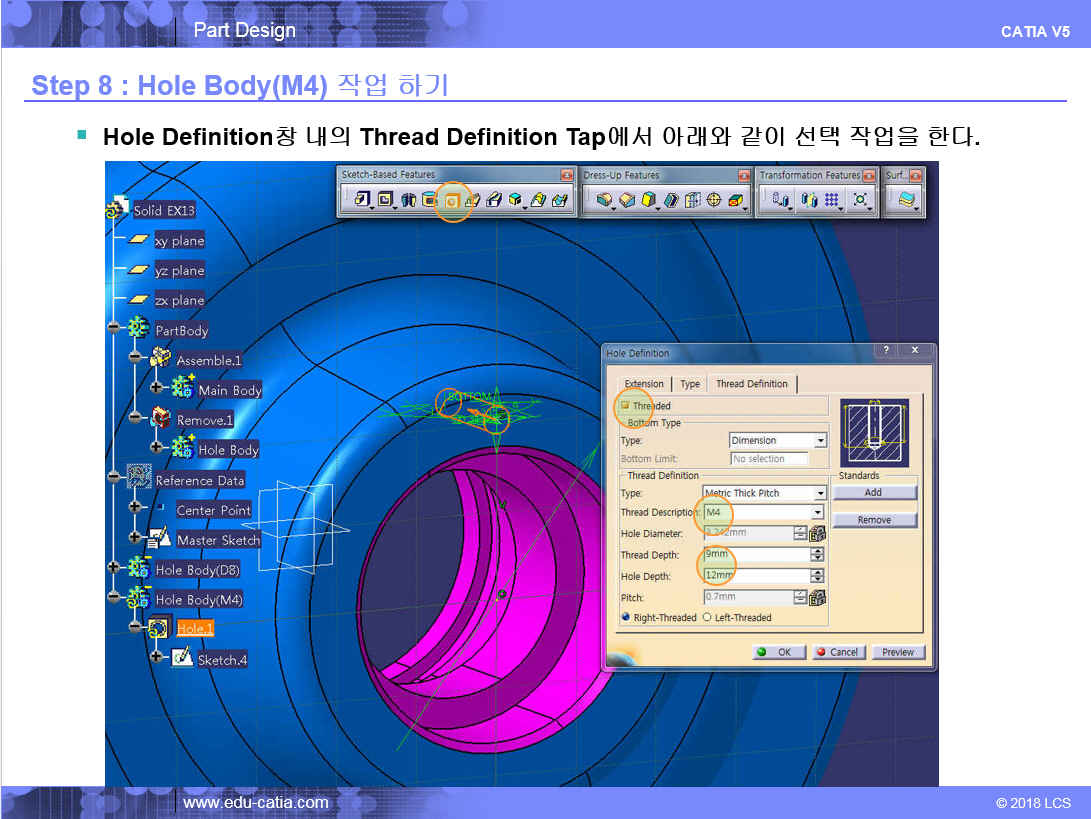Select the Rib tool icon
This screenshot has width=1091, height=819.
pos(472,200)
